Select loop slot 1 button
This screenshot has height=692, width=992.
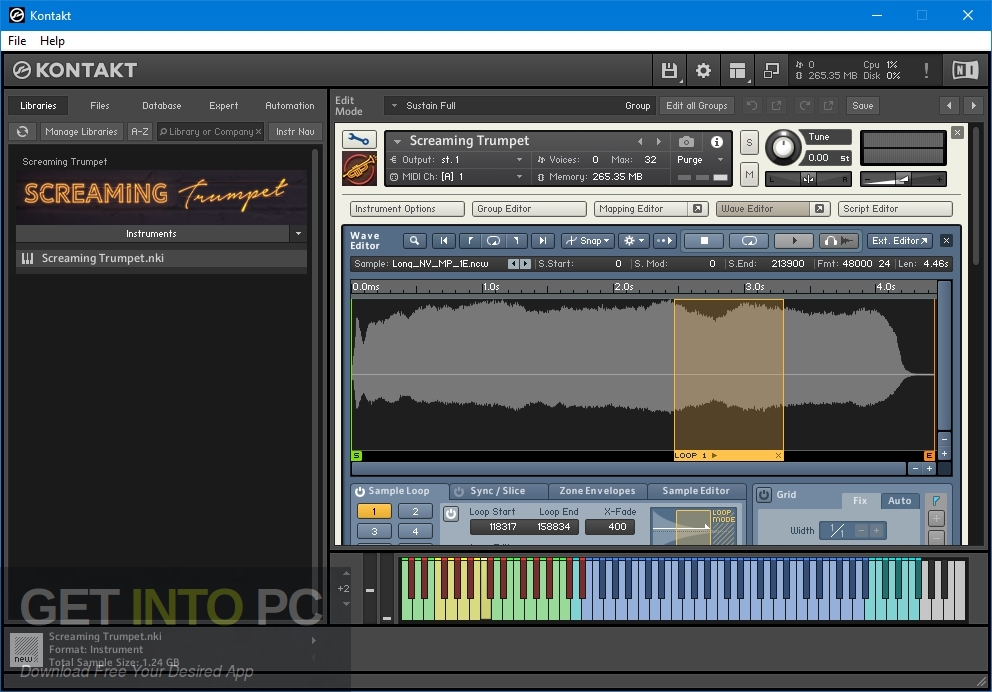click(x=374, y=512)
